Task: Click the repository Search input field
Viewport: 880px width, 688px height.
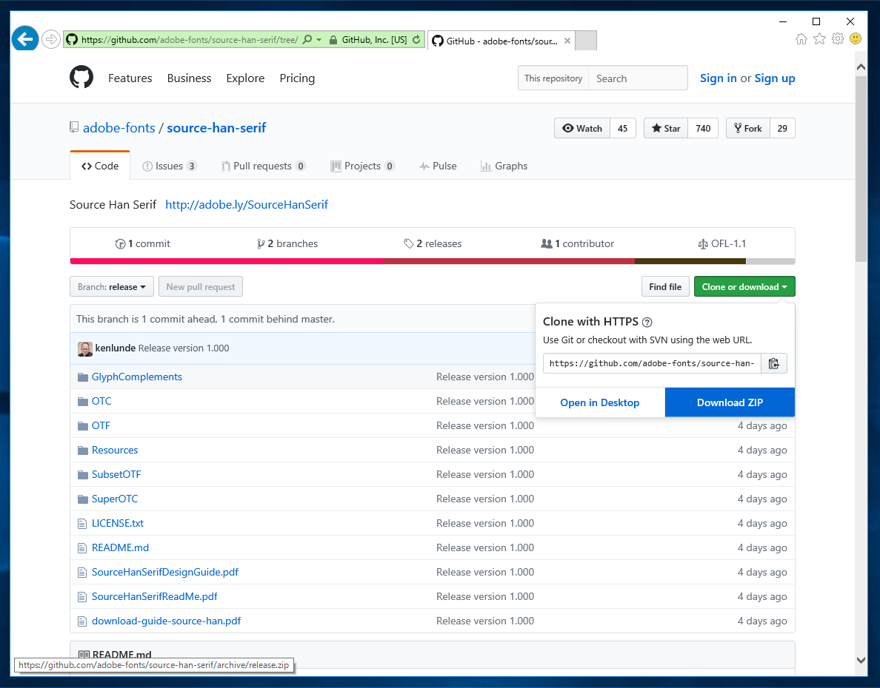Action: pos(638,78)
